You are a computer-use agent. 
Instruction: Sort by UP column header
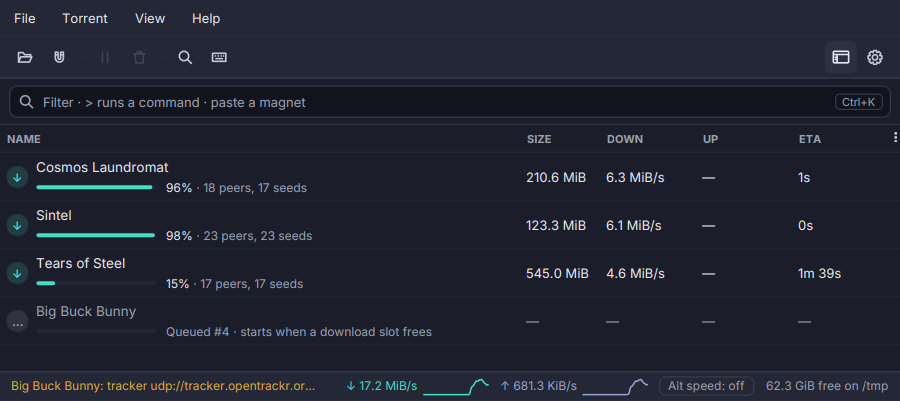tap(711, 139)
